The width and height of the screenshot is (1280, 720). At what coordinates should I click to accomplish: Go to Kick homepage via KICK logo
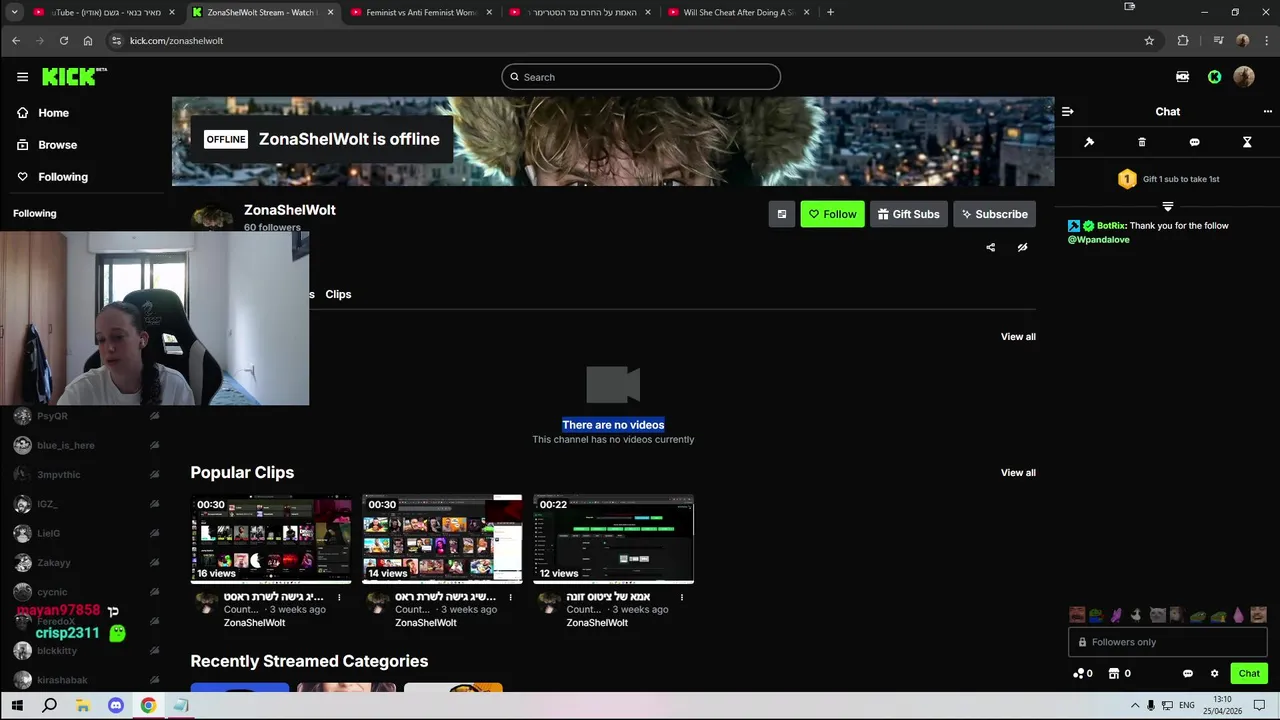(x=73, y=77)
